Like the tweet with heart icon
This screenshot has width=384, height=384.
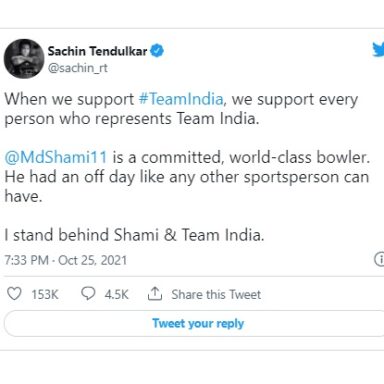[14, 294]
